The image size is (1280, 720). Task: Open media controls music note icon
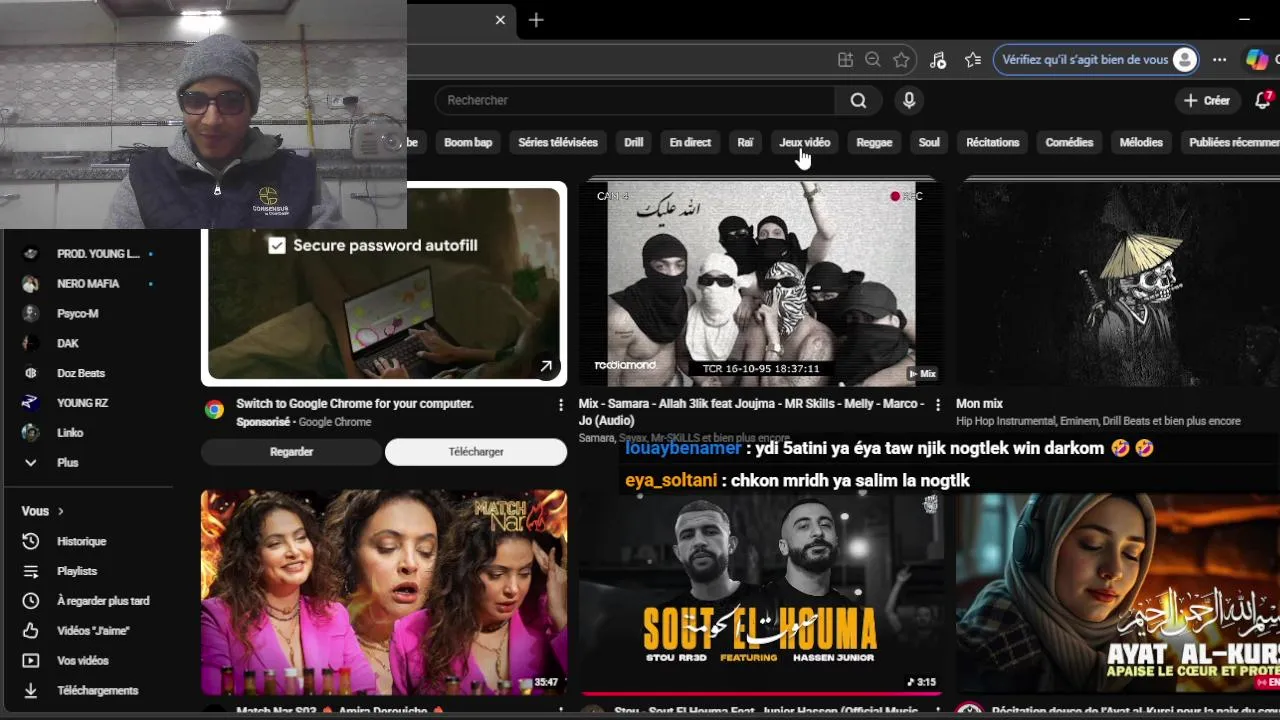click(938, 60)
